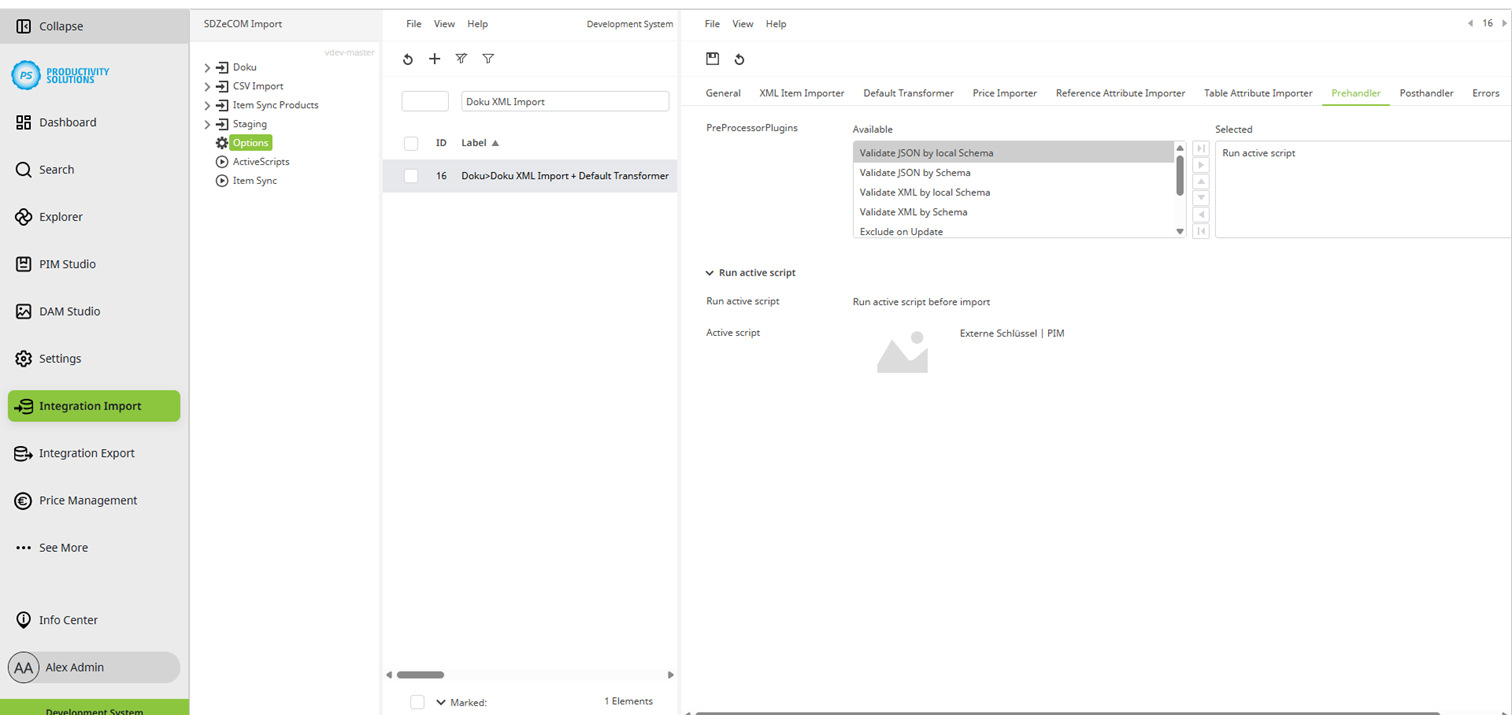Collapse the Run active script section
The height and width of the screenshot is (715, 1512).
click(x=709, y=272)
